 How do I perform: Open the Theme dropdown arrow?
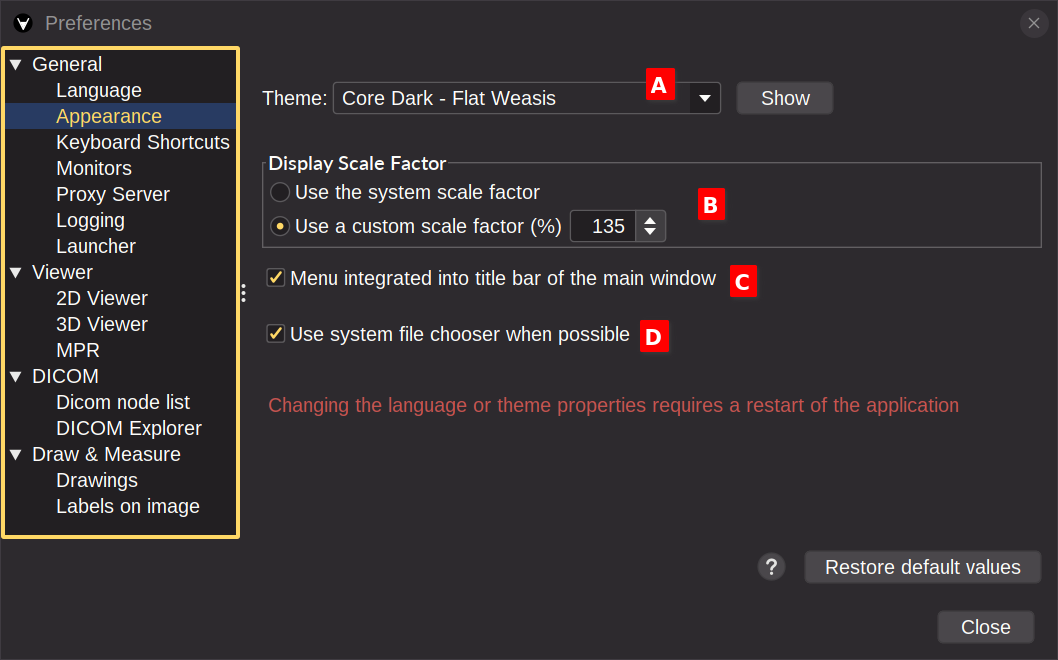704,99
